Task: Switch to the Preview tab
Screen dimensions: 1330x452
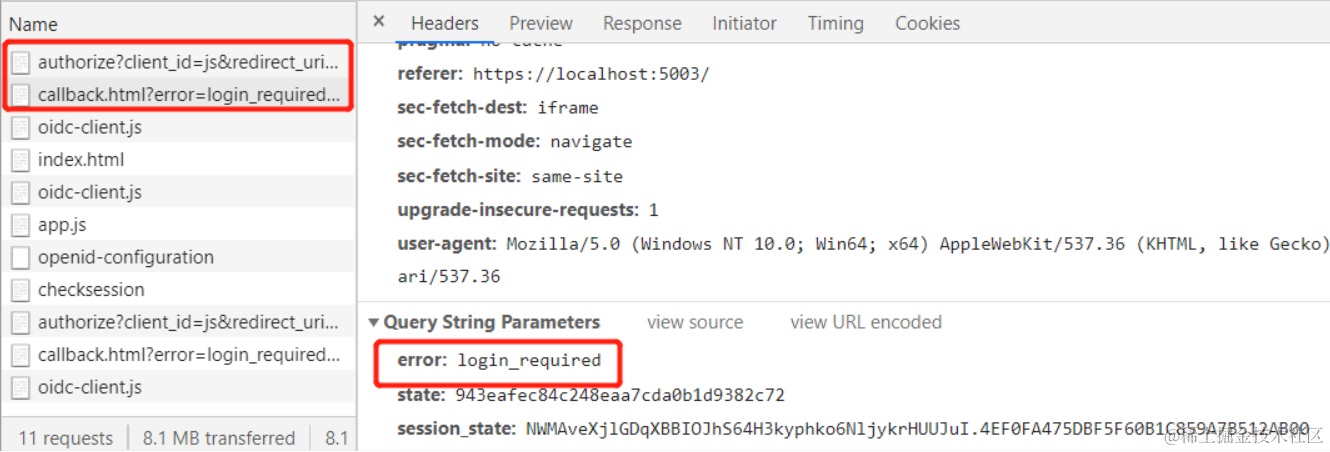Action: [x=541, y=23]
